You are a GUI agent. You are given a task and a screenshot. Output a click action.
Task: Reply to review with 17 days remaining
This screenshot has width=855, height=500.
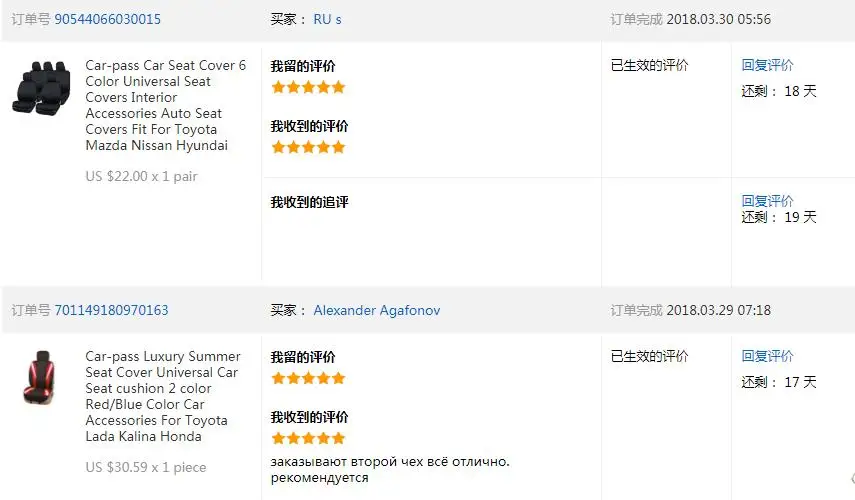[x=767, y=357]
